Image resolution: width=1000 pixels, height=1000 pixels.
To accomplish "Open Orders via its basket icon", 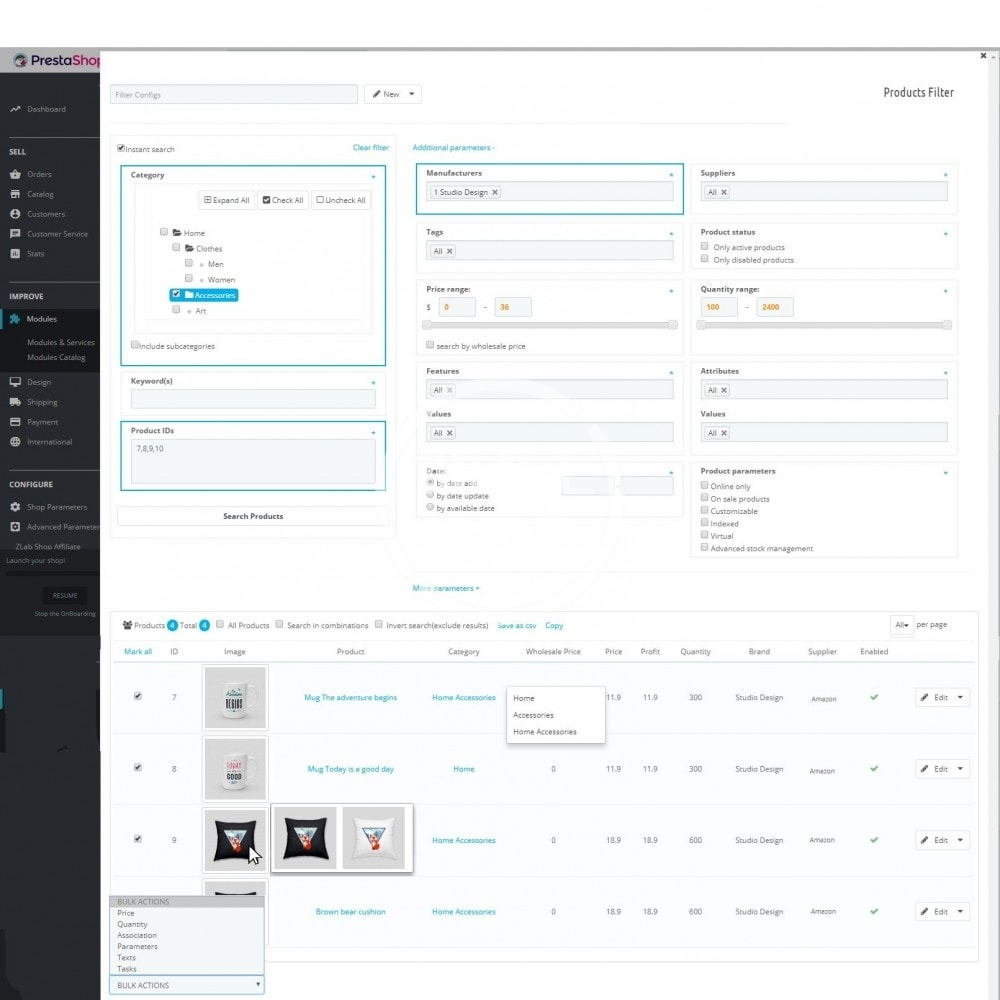I will click(x=15, y=174).
